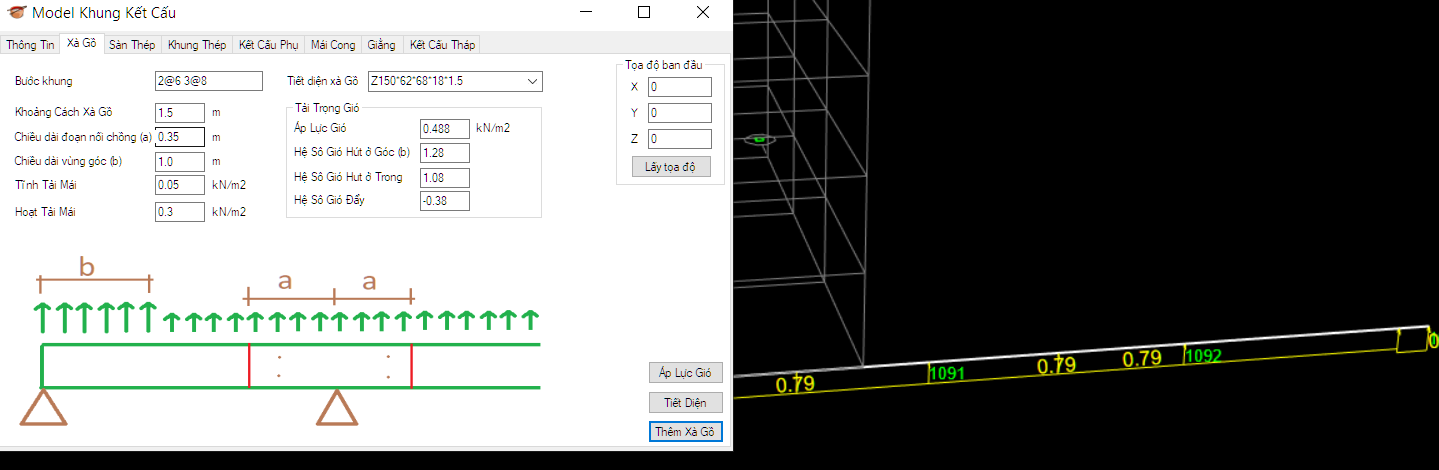Click the Bước khung input field
Image resolution: width=1439 pixels, height=470 pixels.
pyautogui.click(x=208, y=82)
